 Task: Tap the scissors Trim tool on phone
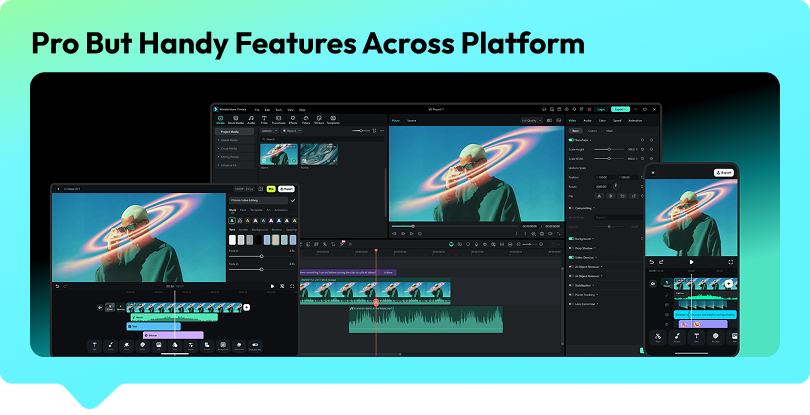coord(658,337)
